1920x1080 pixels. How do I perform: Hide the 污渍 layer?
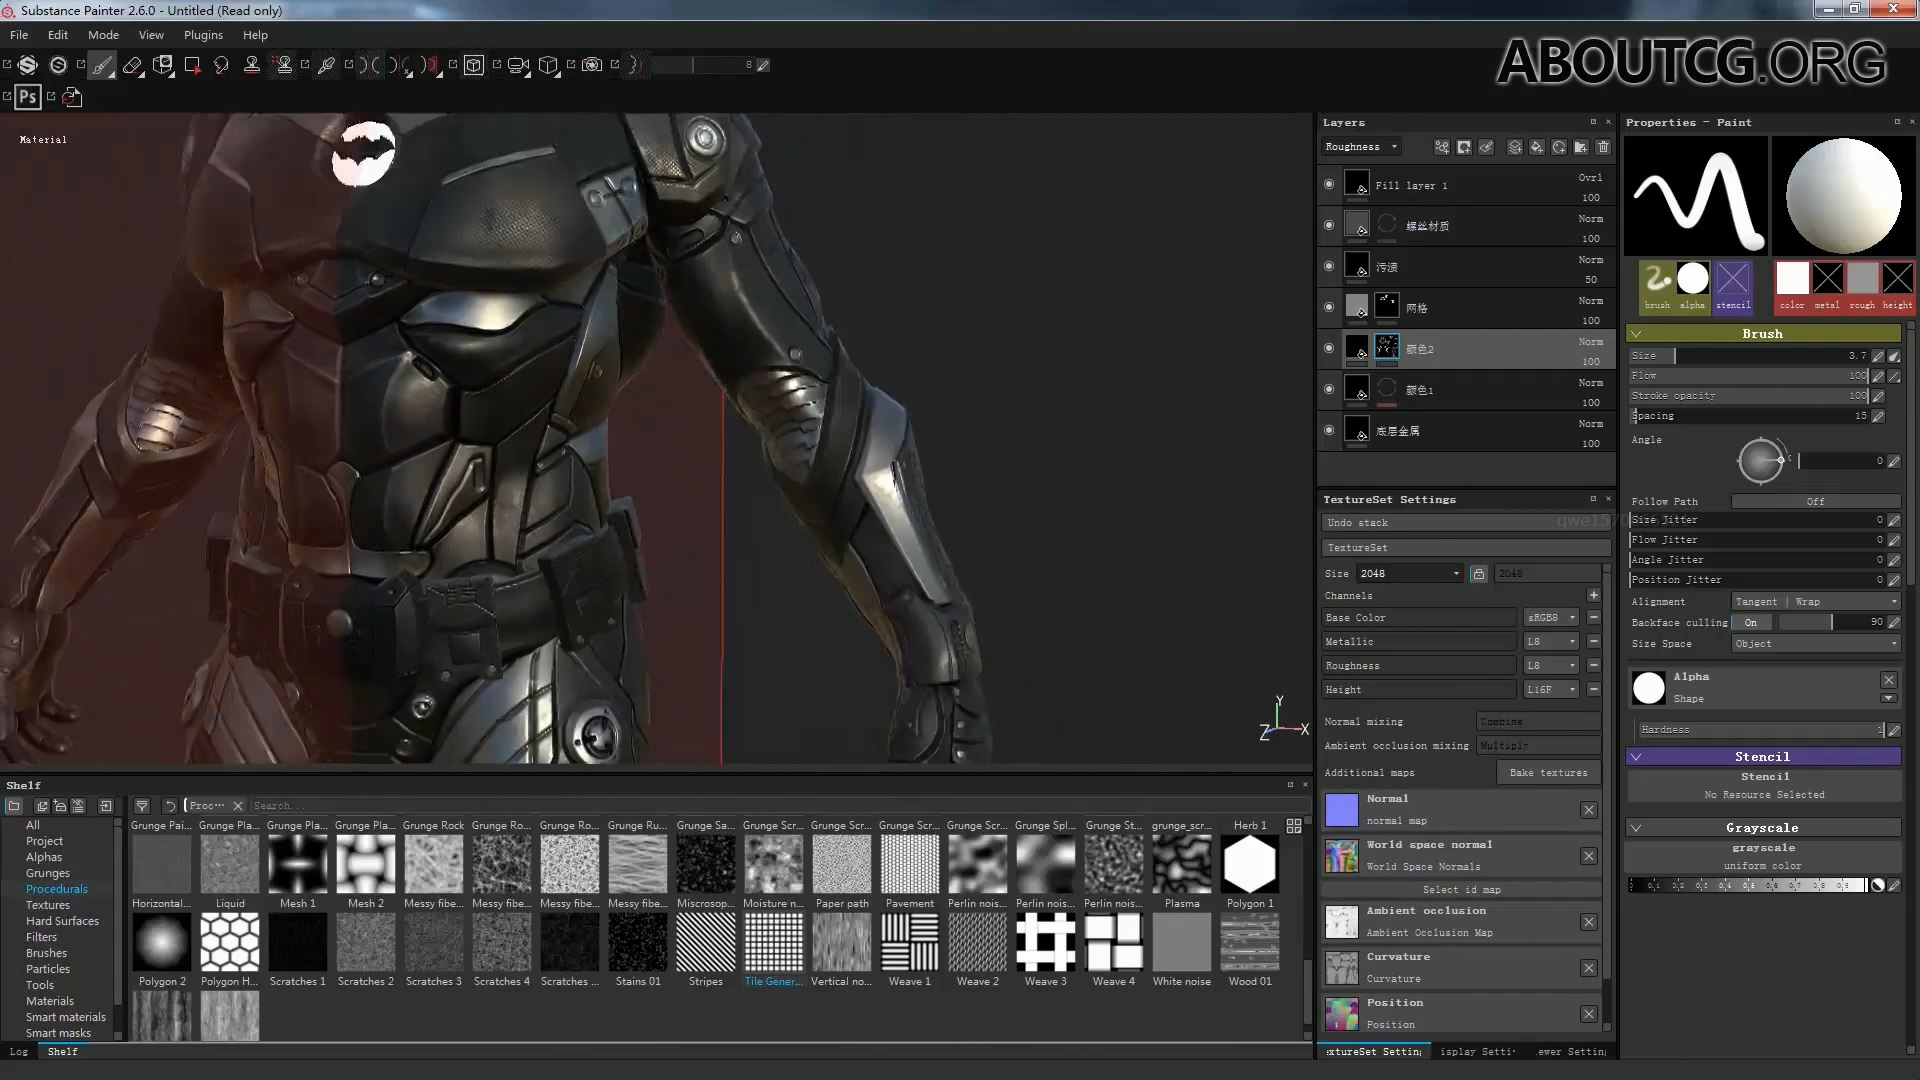pyautogui.click(x=1329, y=267)
